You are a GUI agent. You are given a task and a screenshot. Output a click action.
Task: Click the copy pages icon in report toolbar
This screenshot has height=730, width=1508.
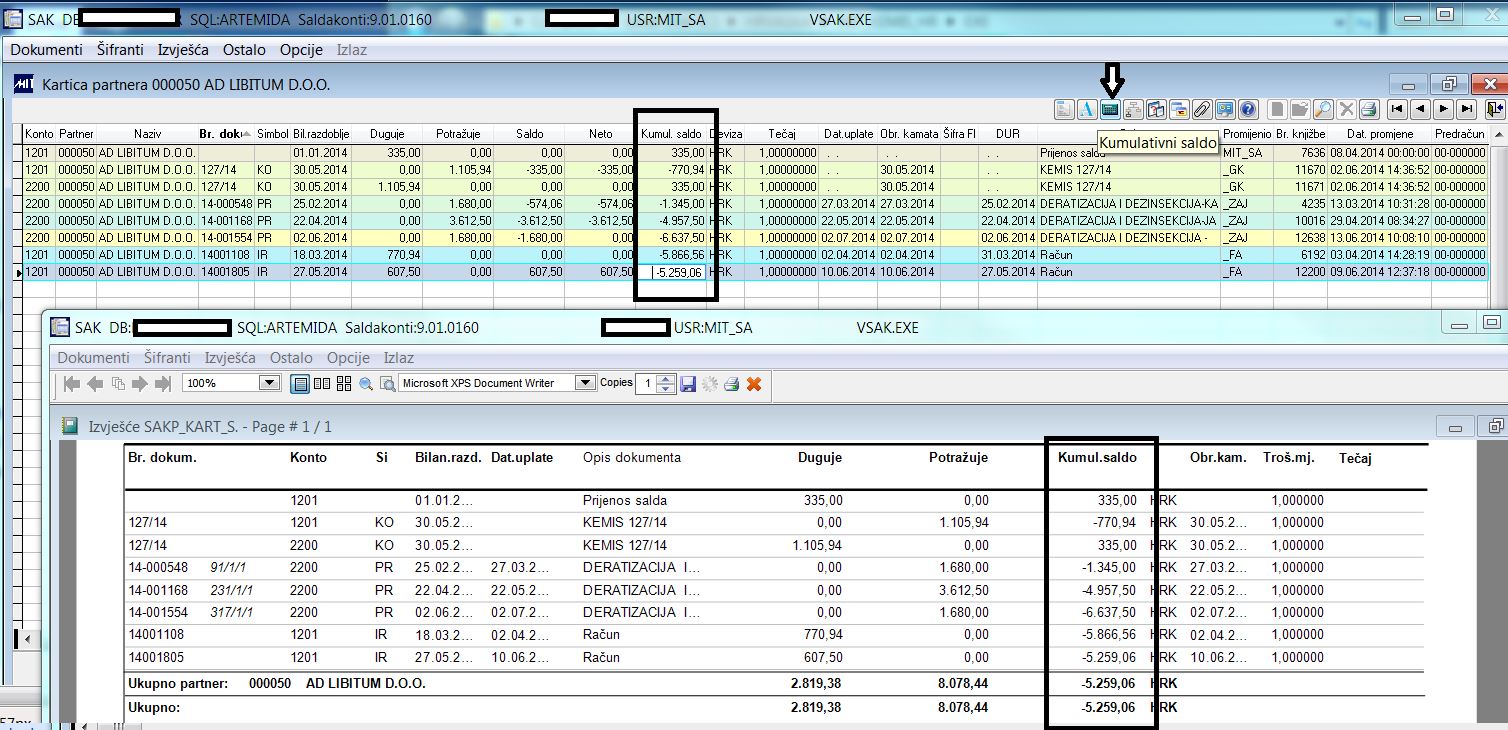click(x=118, y=383)
